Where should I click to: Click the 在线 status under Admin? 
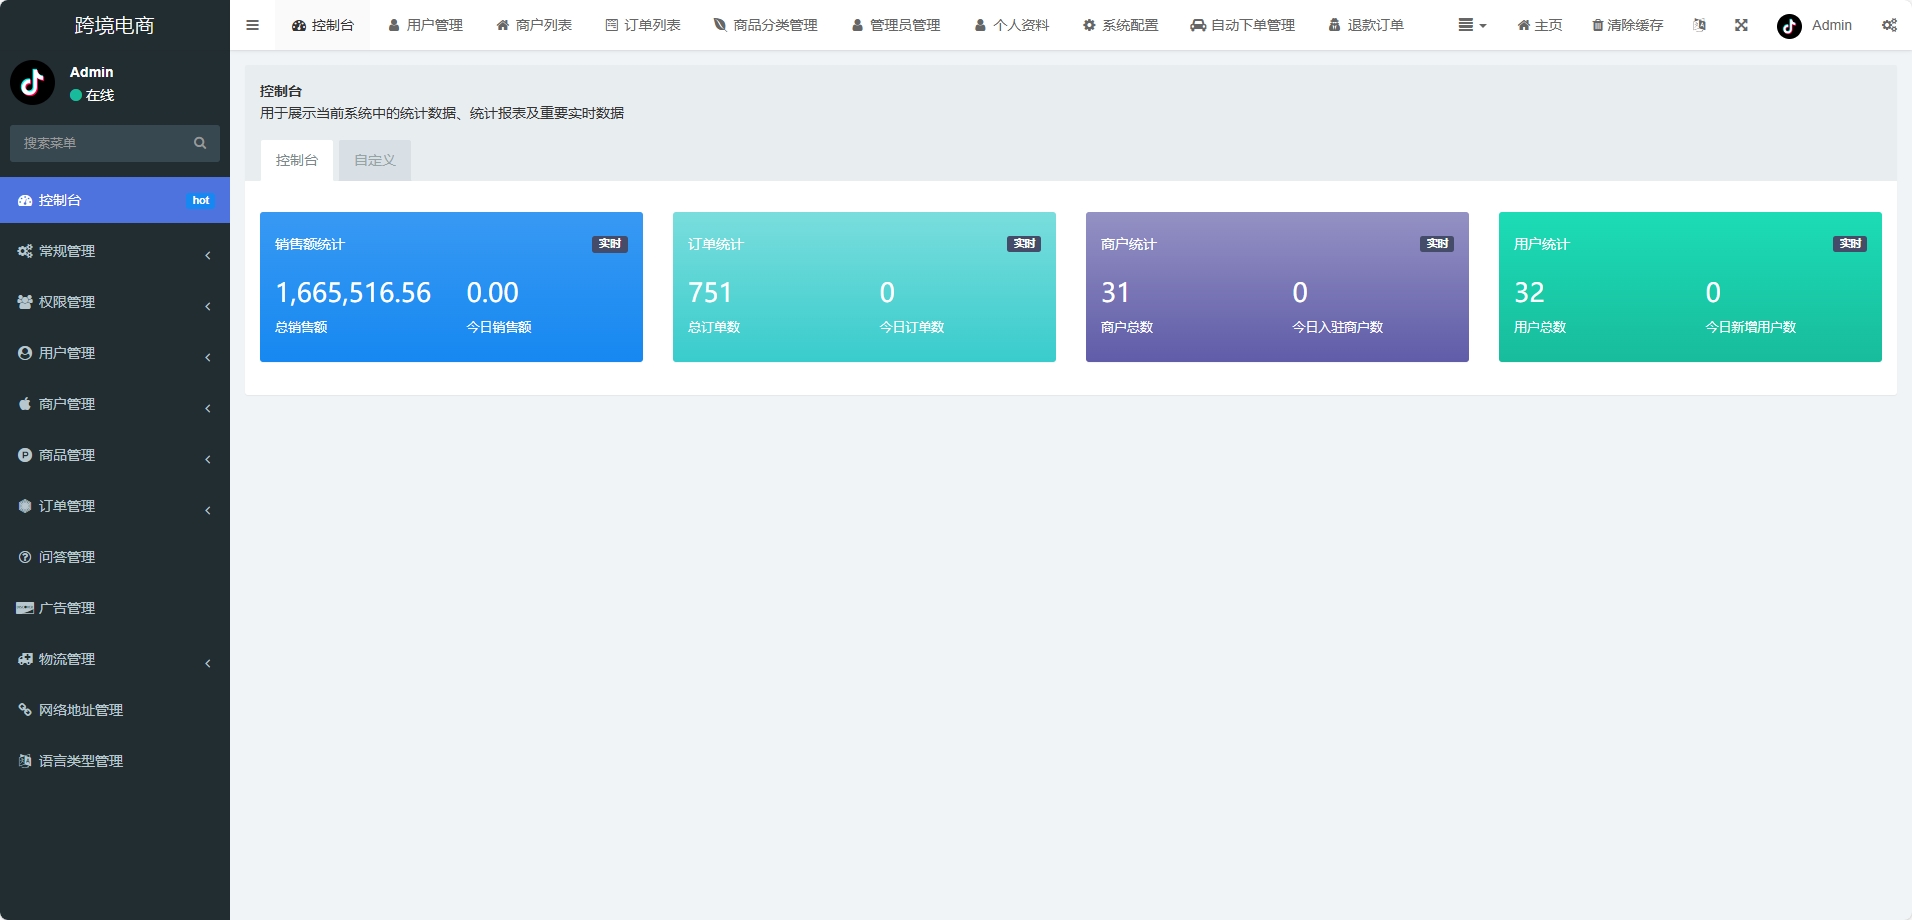pos(92,95)
